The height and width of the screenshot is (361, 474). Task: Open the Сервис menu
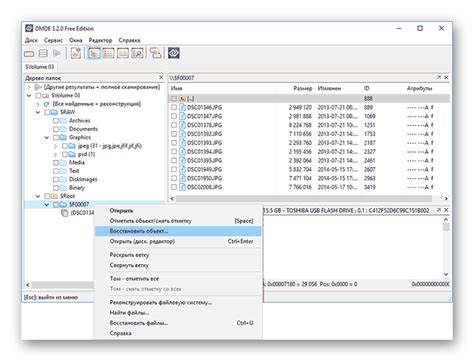[x=53, y=40]
